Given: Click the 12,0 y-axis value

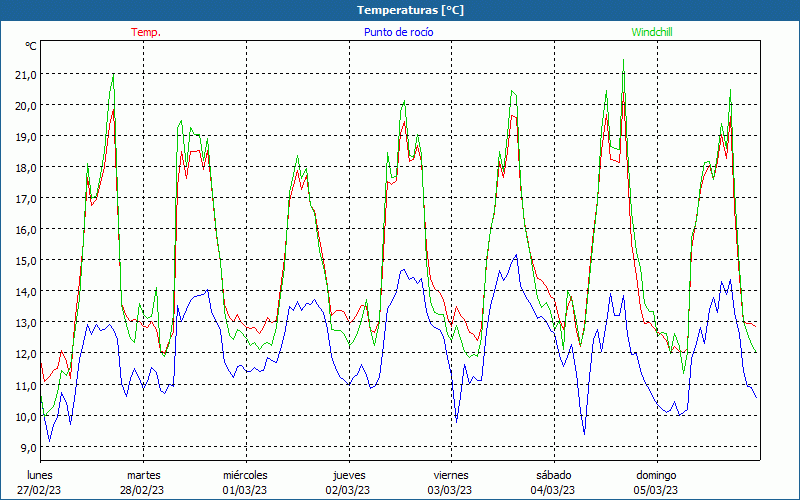Looking at the screenshot, I should tap(26, 354).
